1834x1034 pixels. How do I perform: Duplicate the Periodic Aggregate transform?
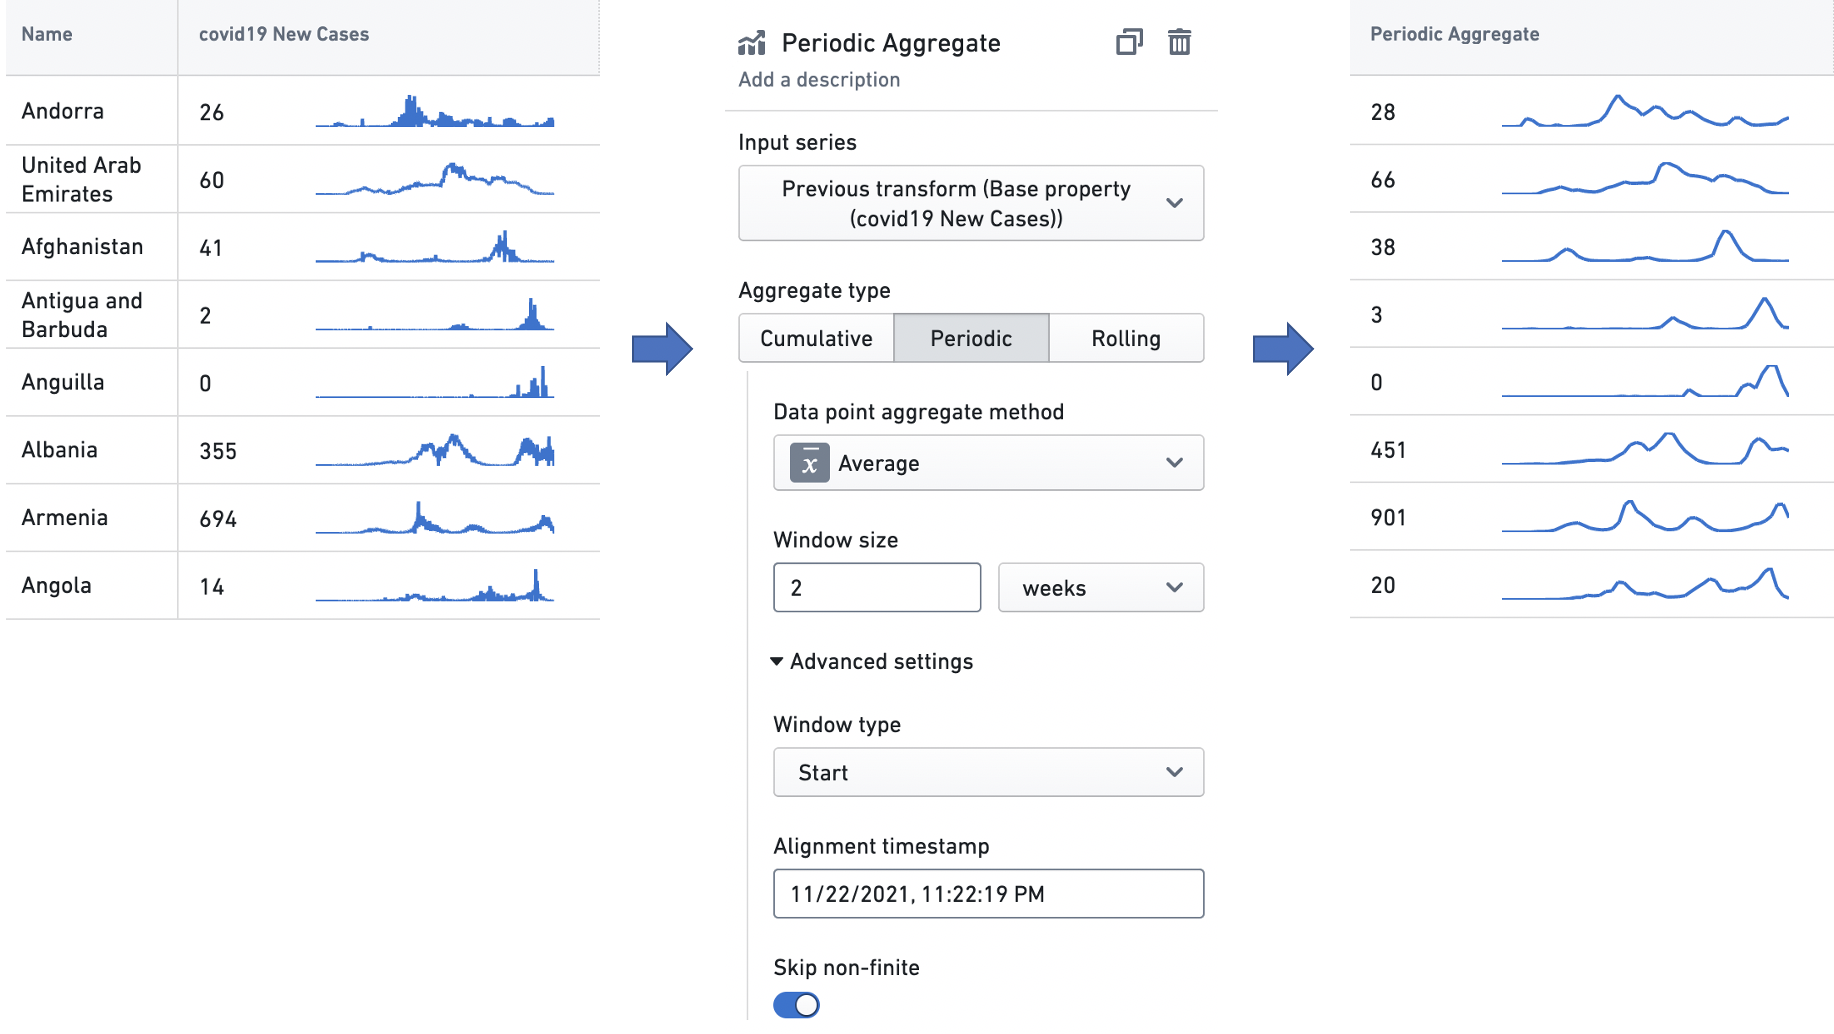click(1129, 42)
